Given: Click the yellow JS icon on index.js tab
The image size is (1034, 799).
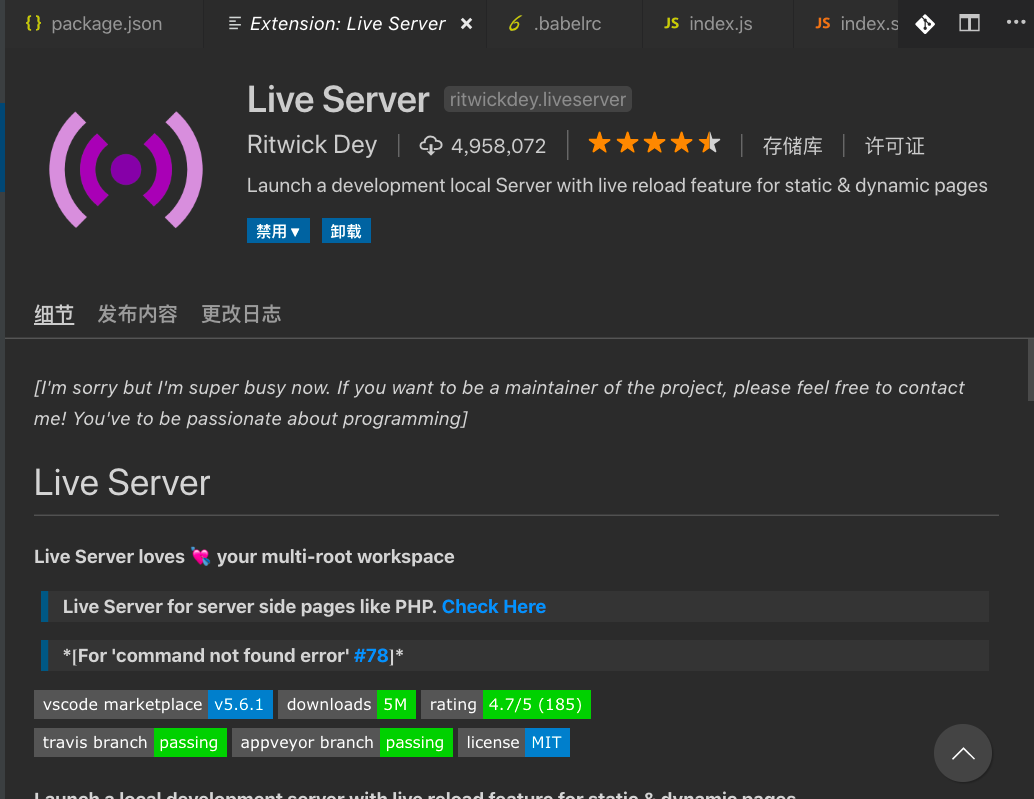Looking at the screenshot, I should pos(671,24).
